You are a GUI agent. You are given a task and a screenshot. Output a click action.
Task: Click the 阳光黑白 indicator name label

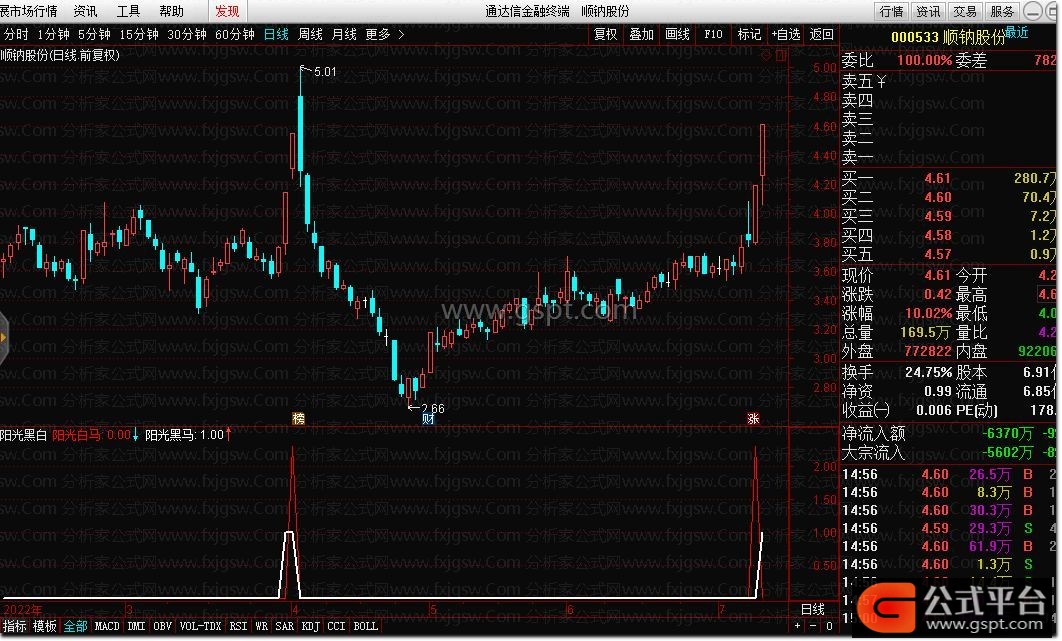click(24, 434)
